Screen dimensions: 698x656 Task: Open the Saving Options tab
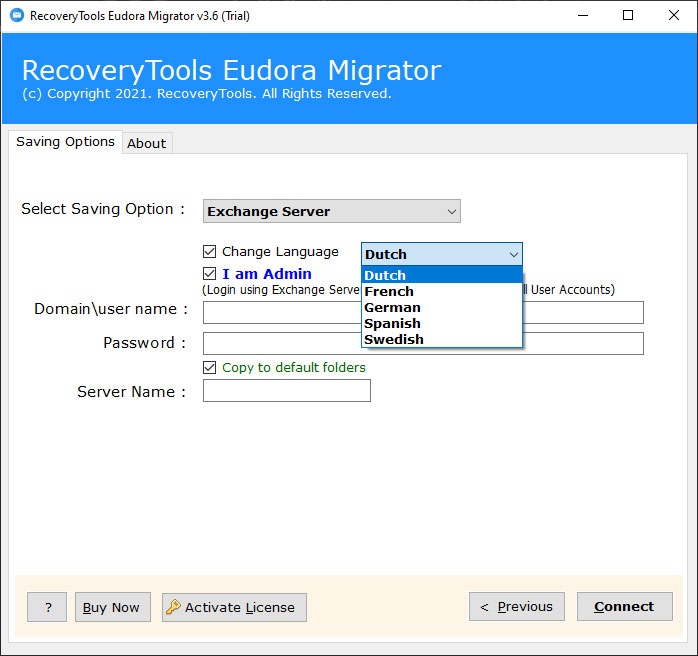coord(65,142)
